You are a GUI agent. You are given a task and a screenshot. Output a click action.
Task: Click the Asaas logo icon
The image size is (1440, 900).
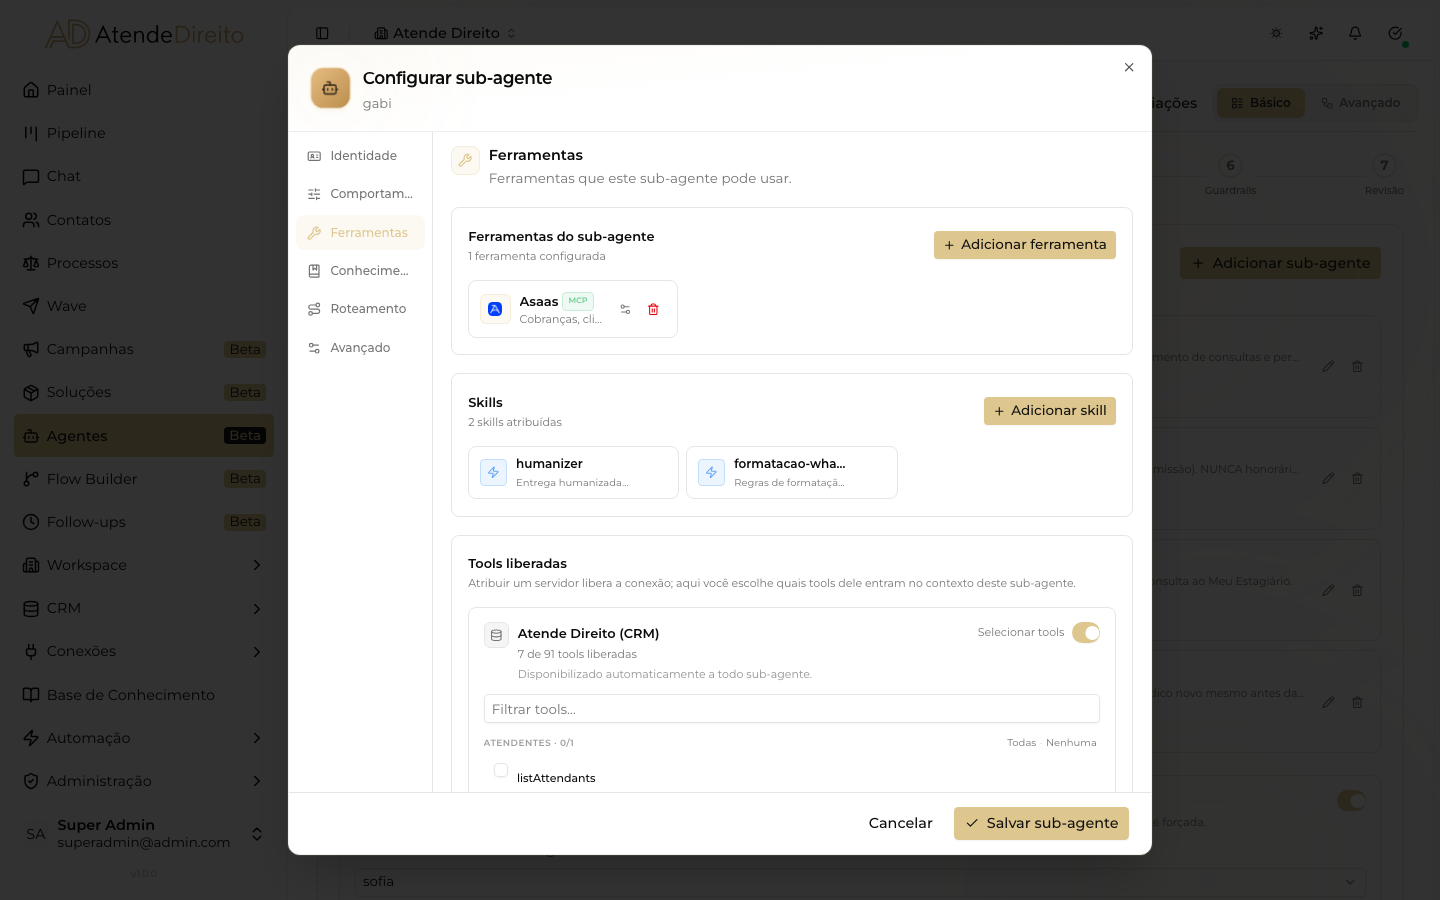click(x=495, y=309)
